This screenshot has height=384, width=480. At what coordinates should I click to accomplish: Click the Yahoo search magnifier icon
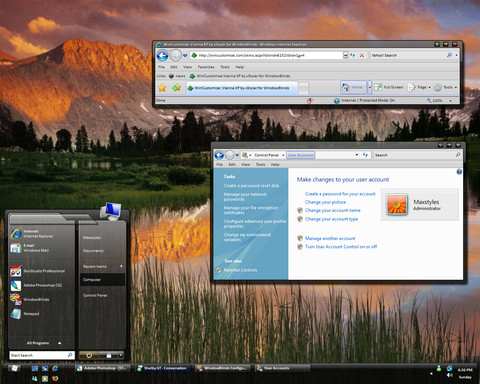[x=449, y=55]
